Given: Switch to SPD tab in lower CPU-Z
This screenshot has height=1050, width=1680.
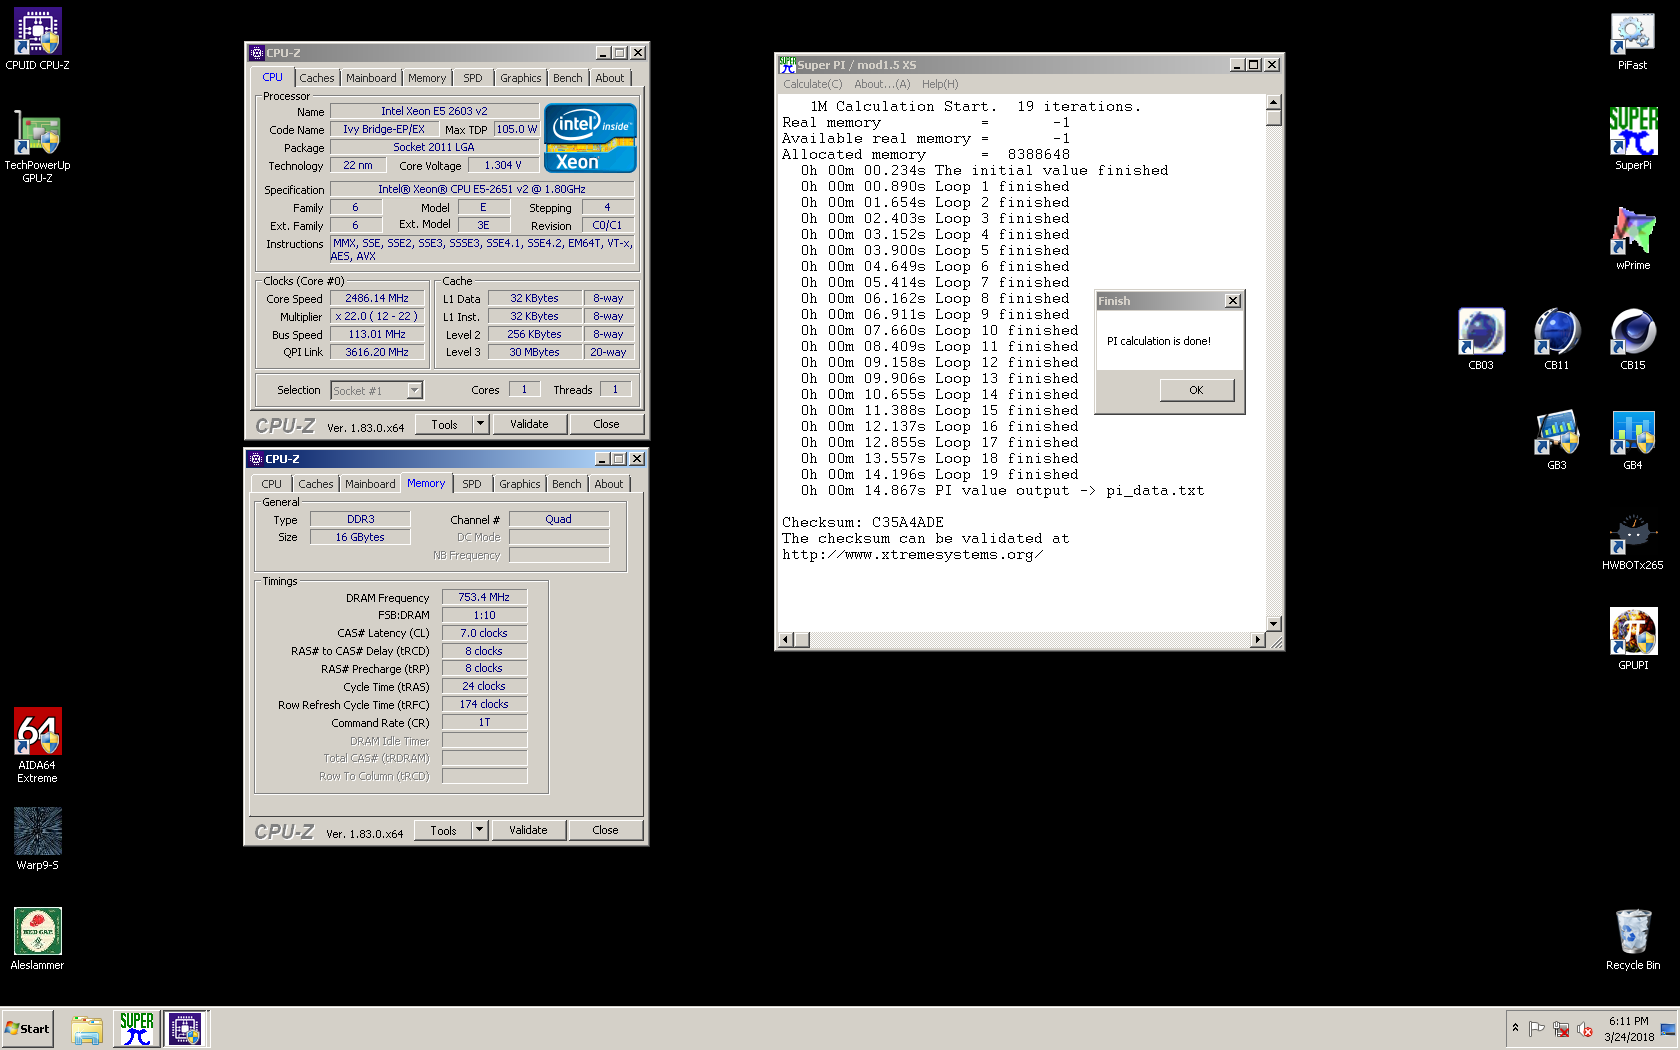Looking at the screenshot, I should (472, 484).
